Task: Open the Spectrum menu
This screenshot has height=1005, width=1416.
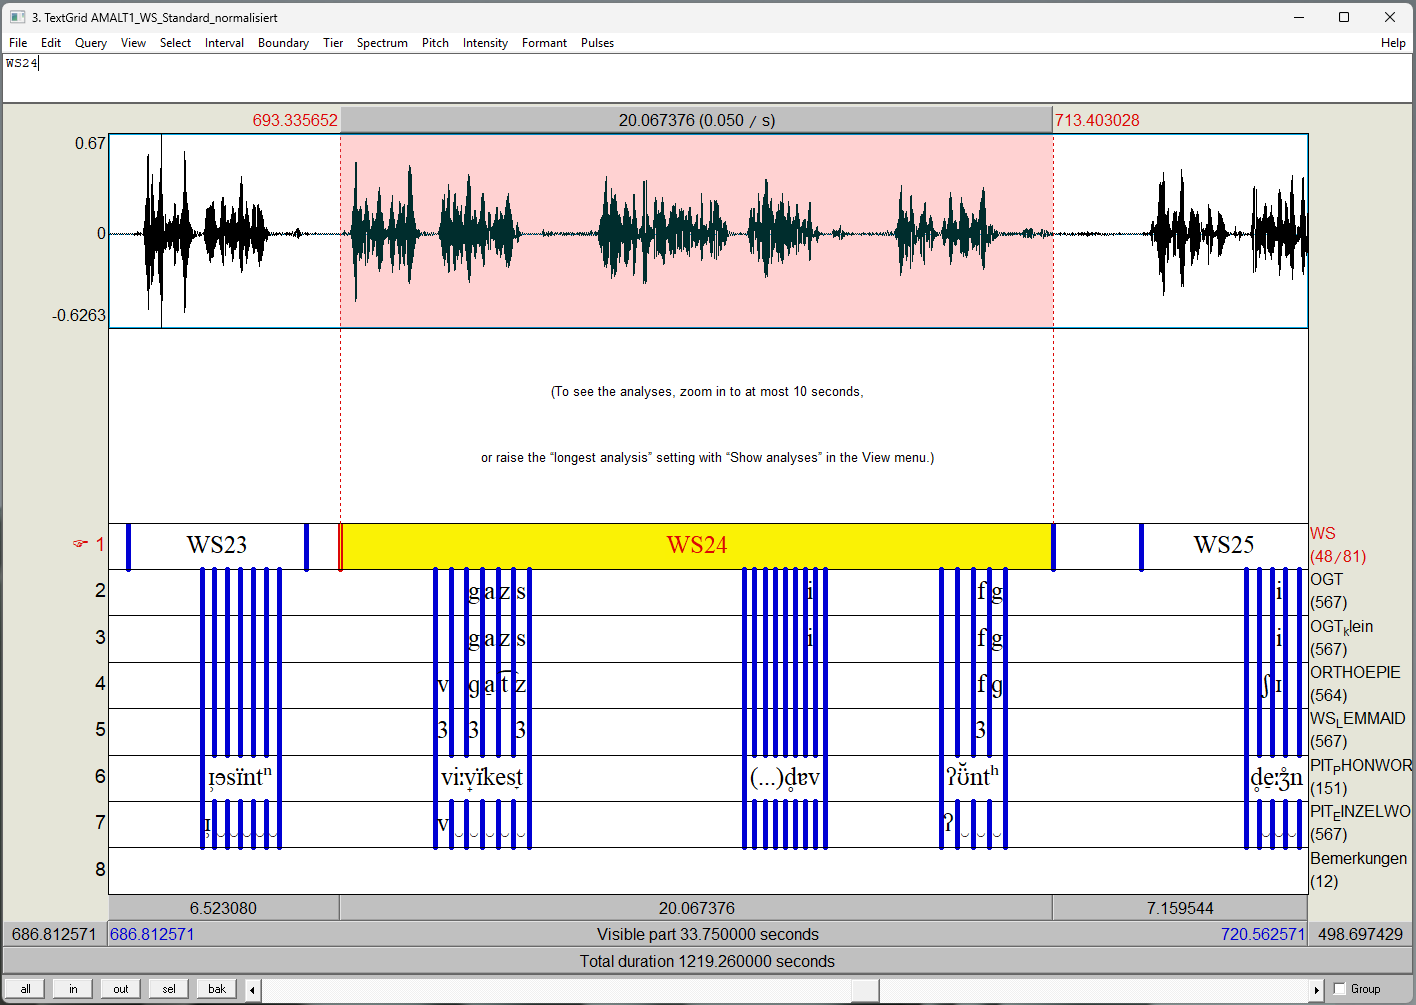Action: point(382,43)
